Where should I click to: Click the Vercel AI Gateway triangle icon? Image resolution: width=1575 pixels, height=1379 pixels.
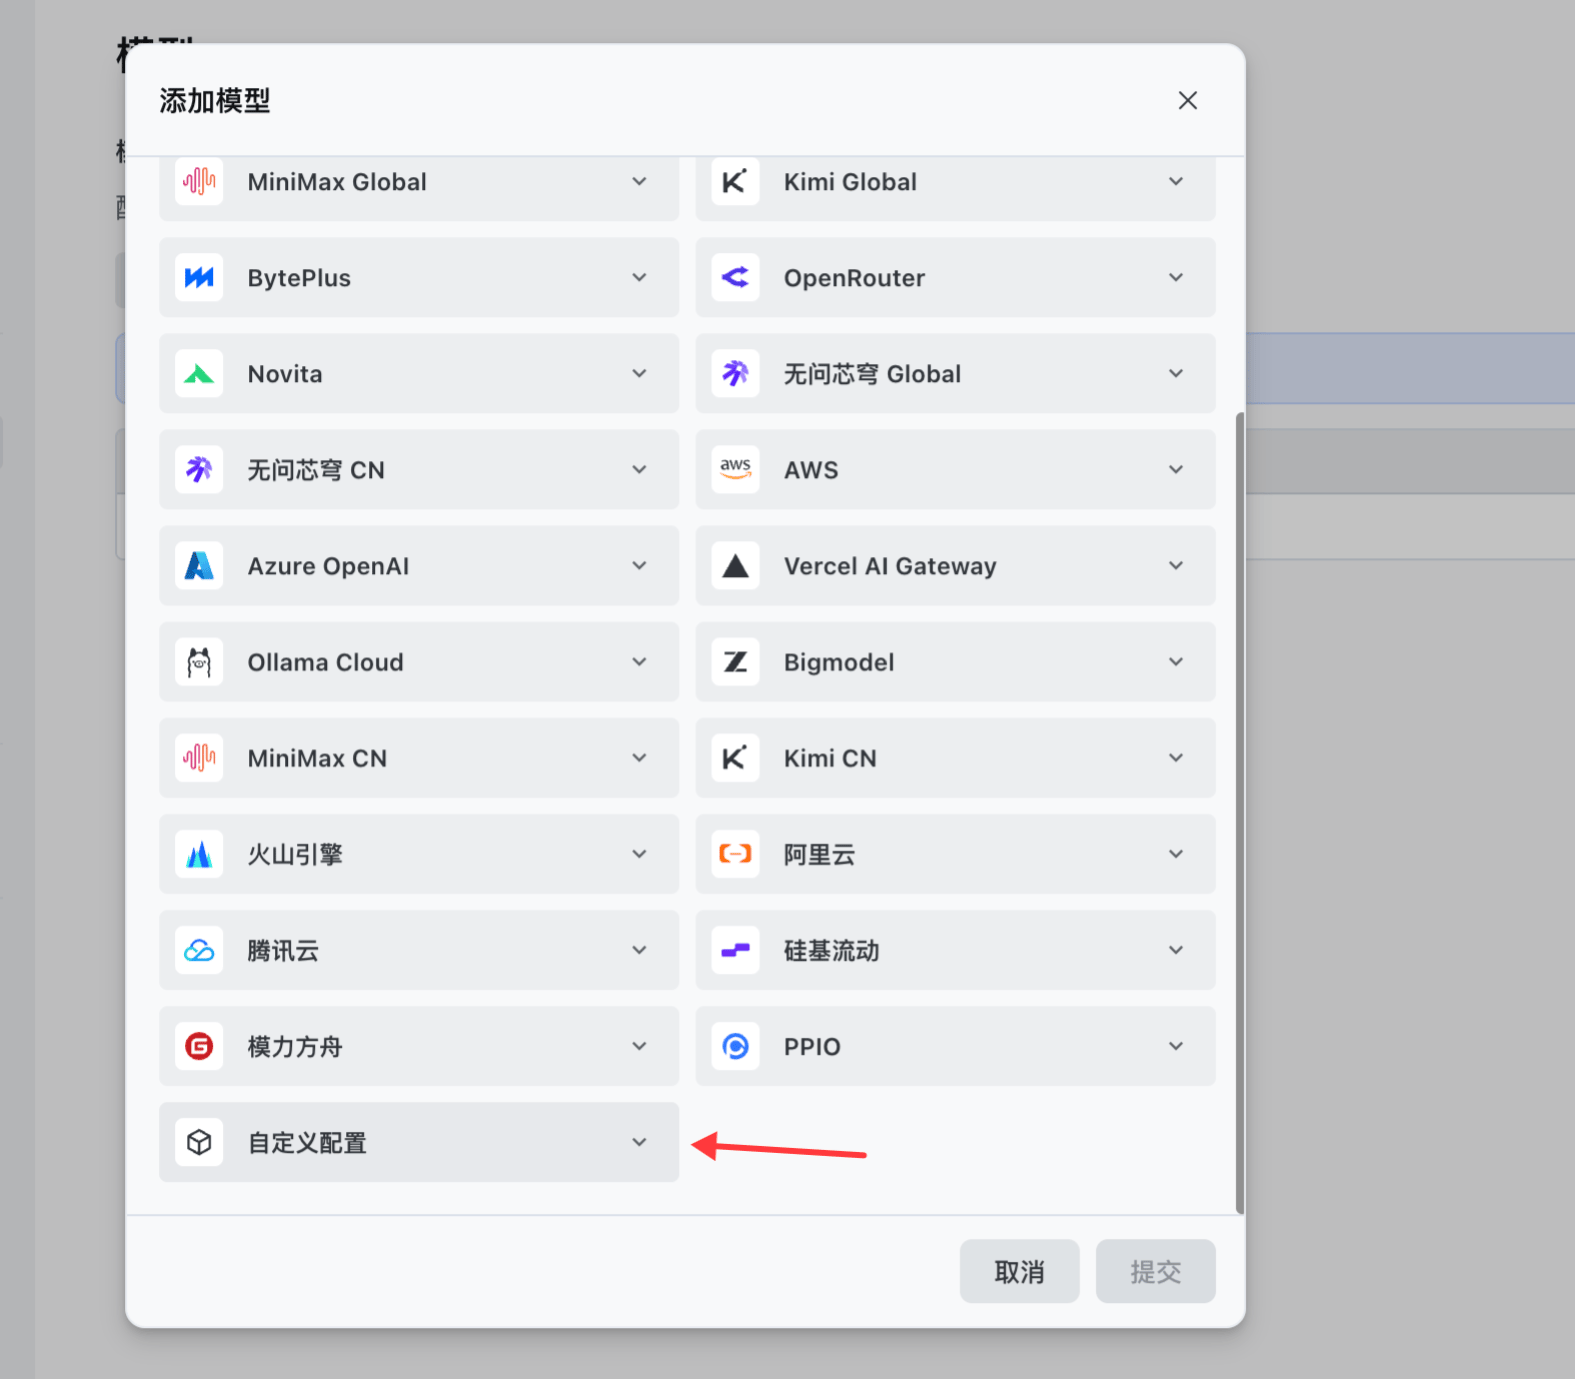pyautogui.click(x=735, y=566)
